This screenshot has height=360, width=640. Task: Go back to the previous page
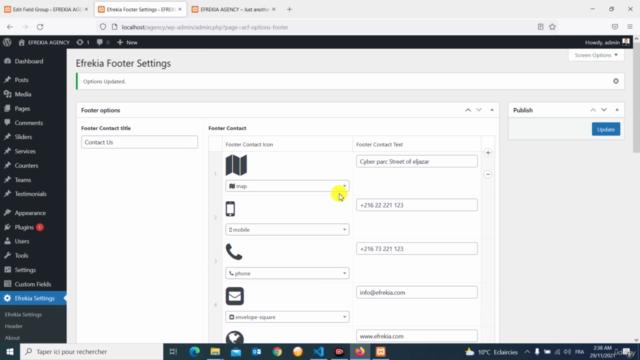[x=10, y=27]
